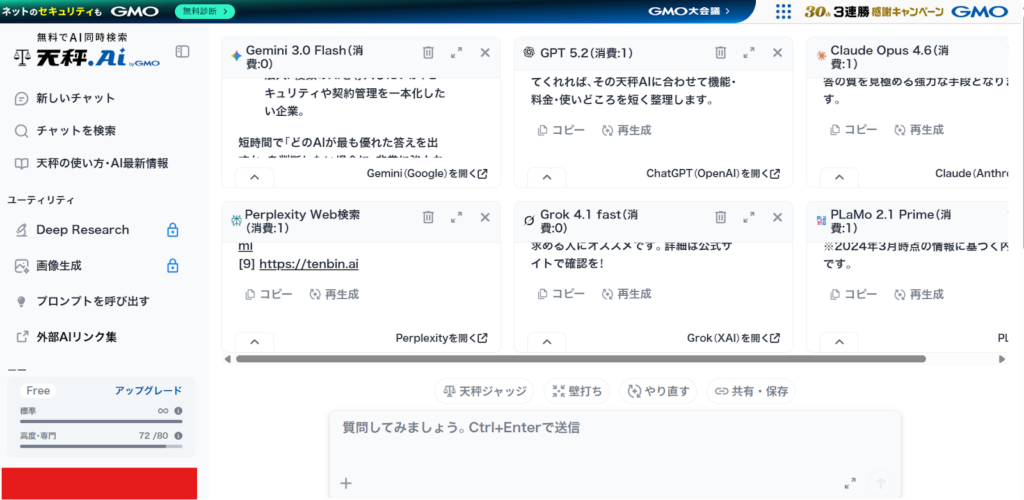Click やり直す button
The width and height of the screenshot is (1024, 500).
point(658,391)
